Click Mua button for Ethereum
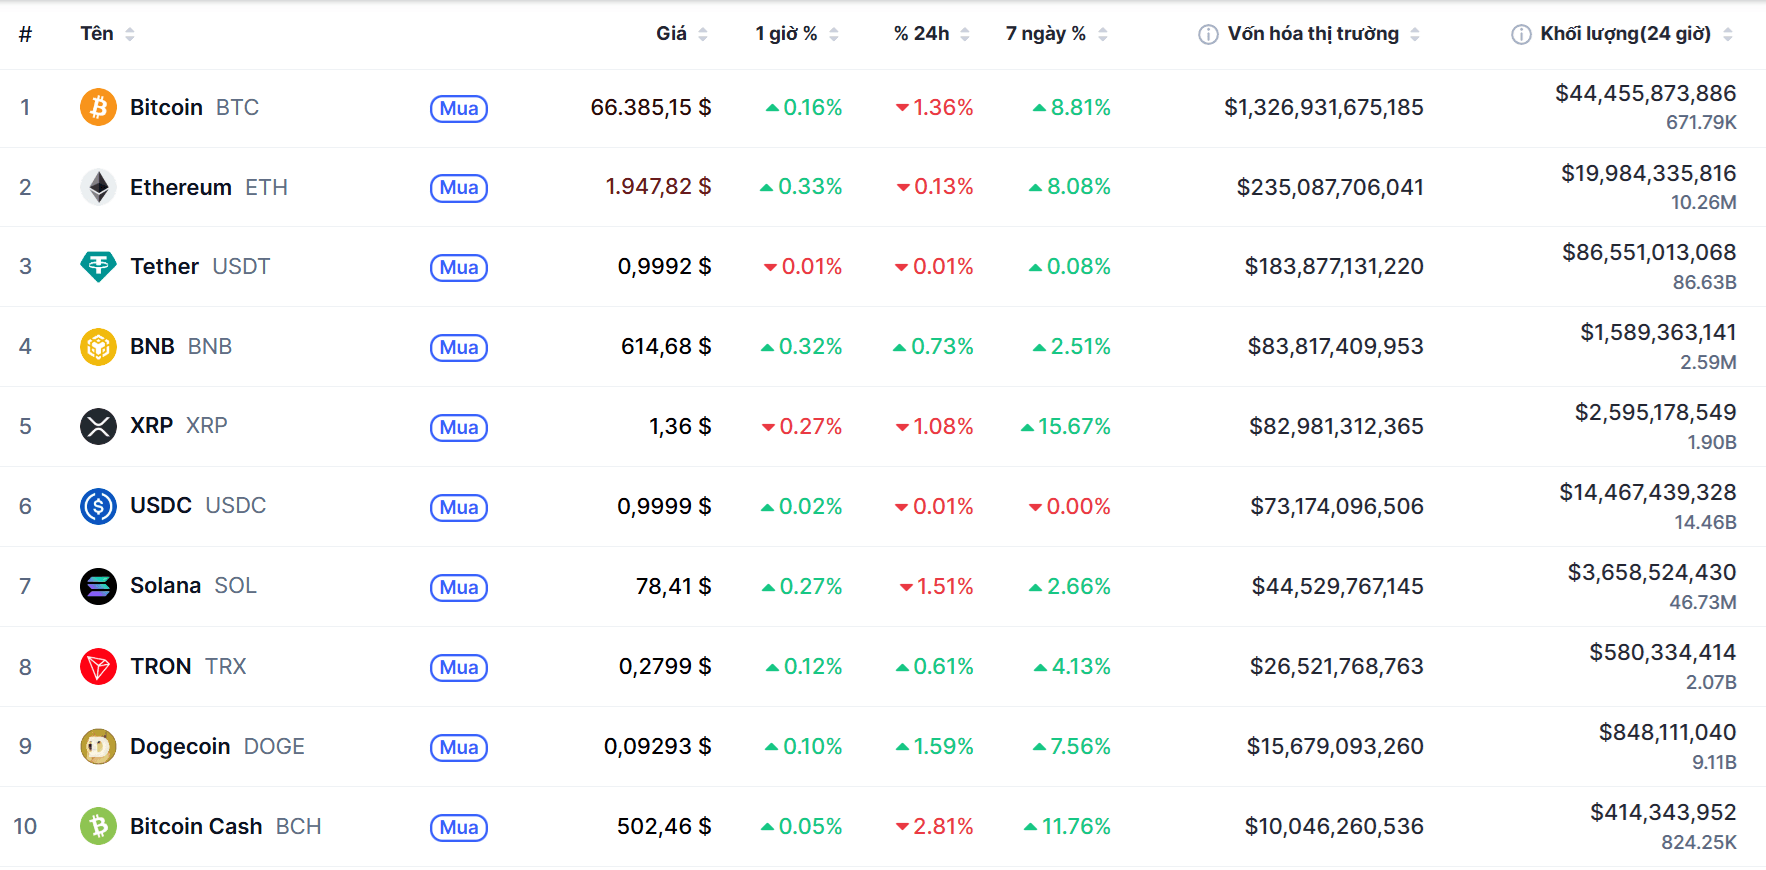 pos(459,188)
